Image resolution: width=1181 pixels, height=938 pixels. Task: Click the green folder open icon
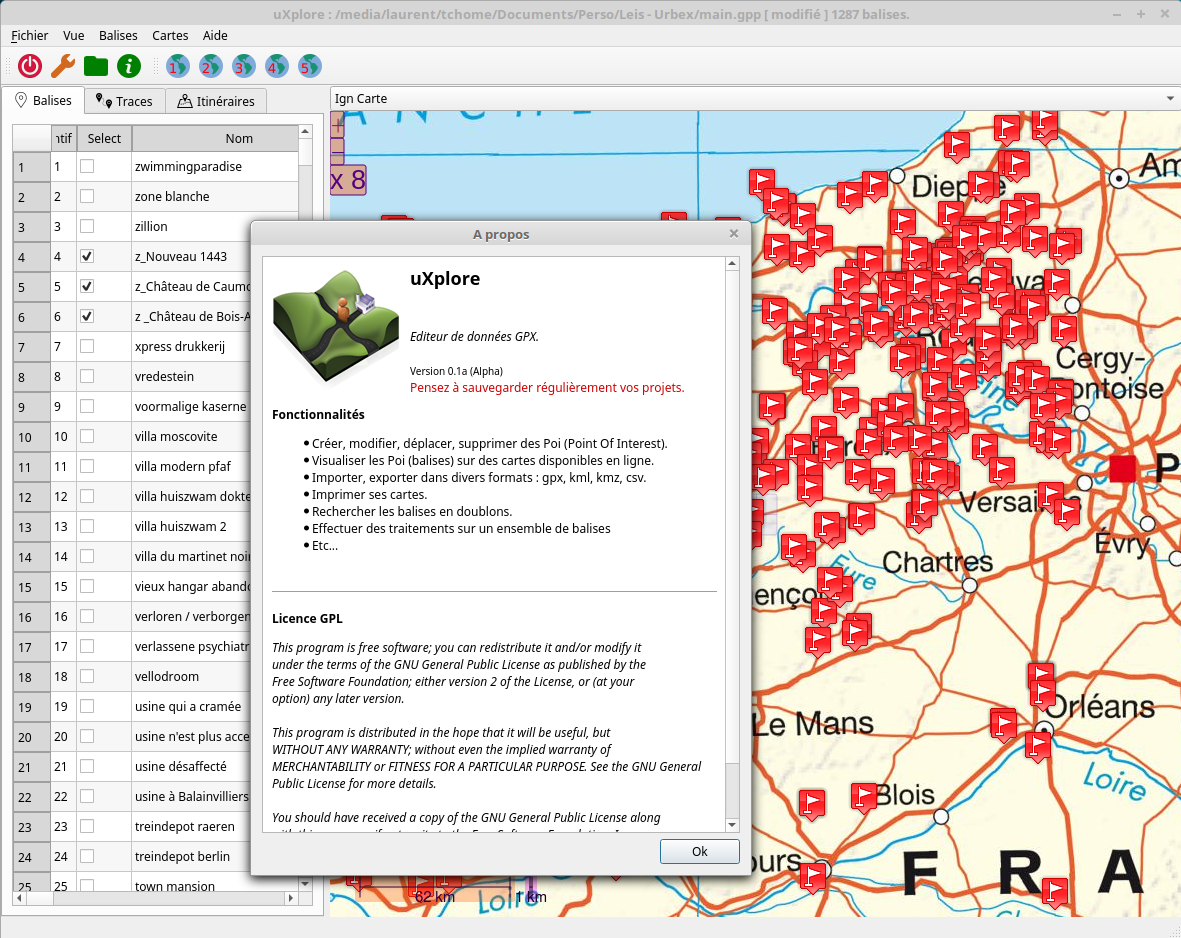pyautogui.click(x=96, y=66)
